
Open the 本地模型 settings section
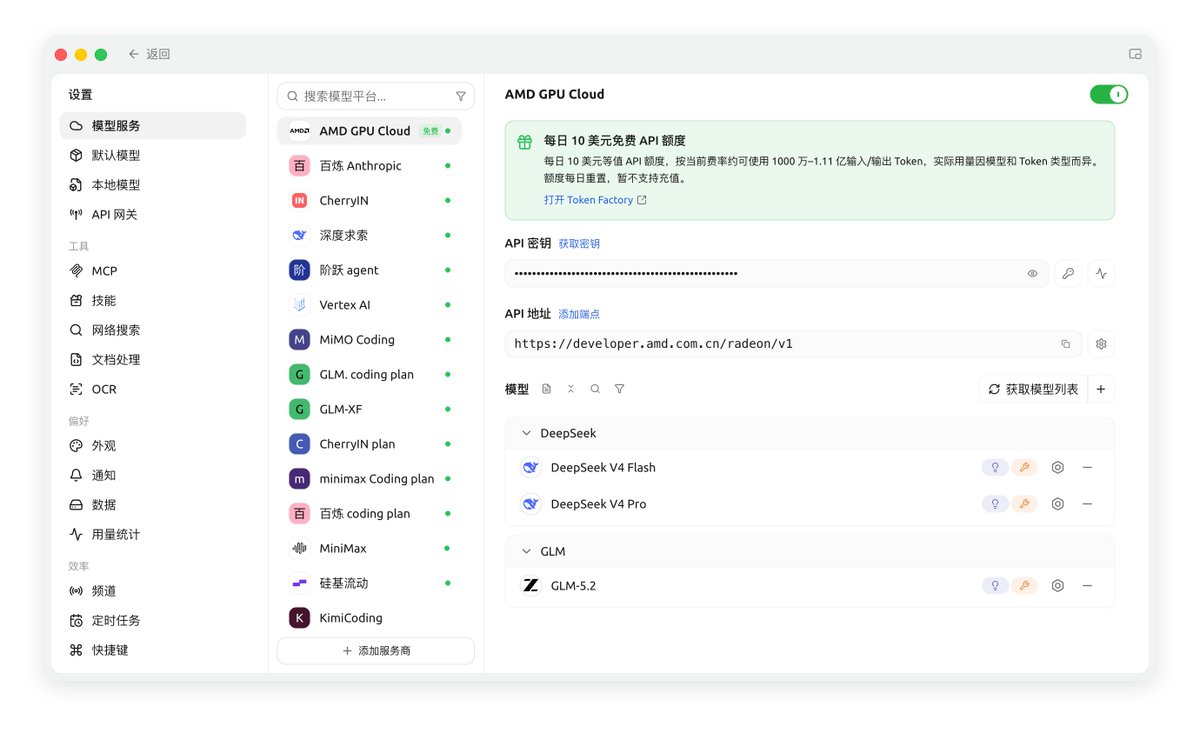pos(153,185)
